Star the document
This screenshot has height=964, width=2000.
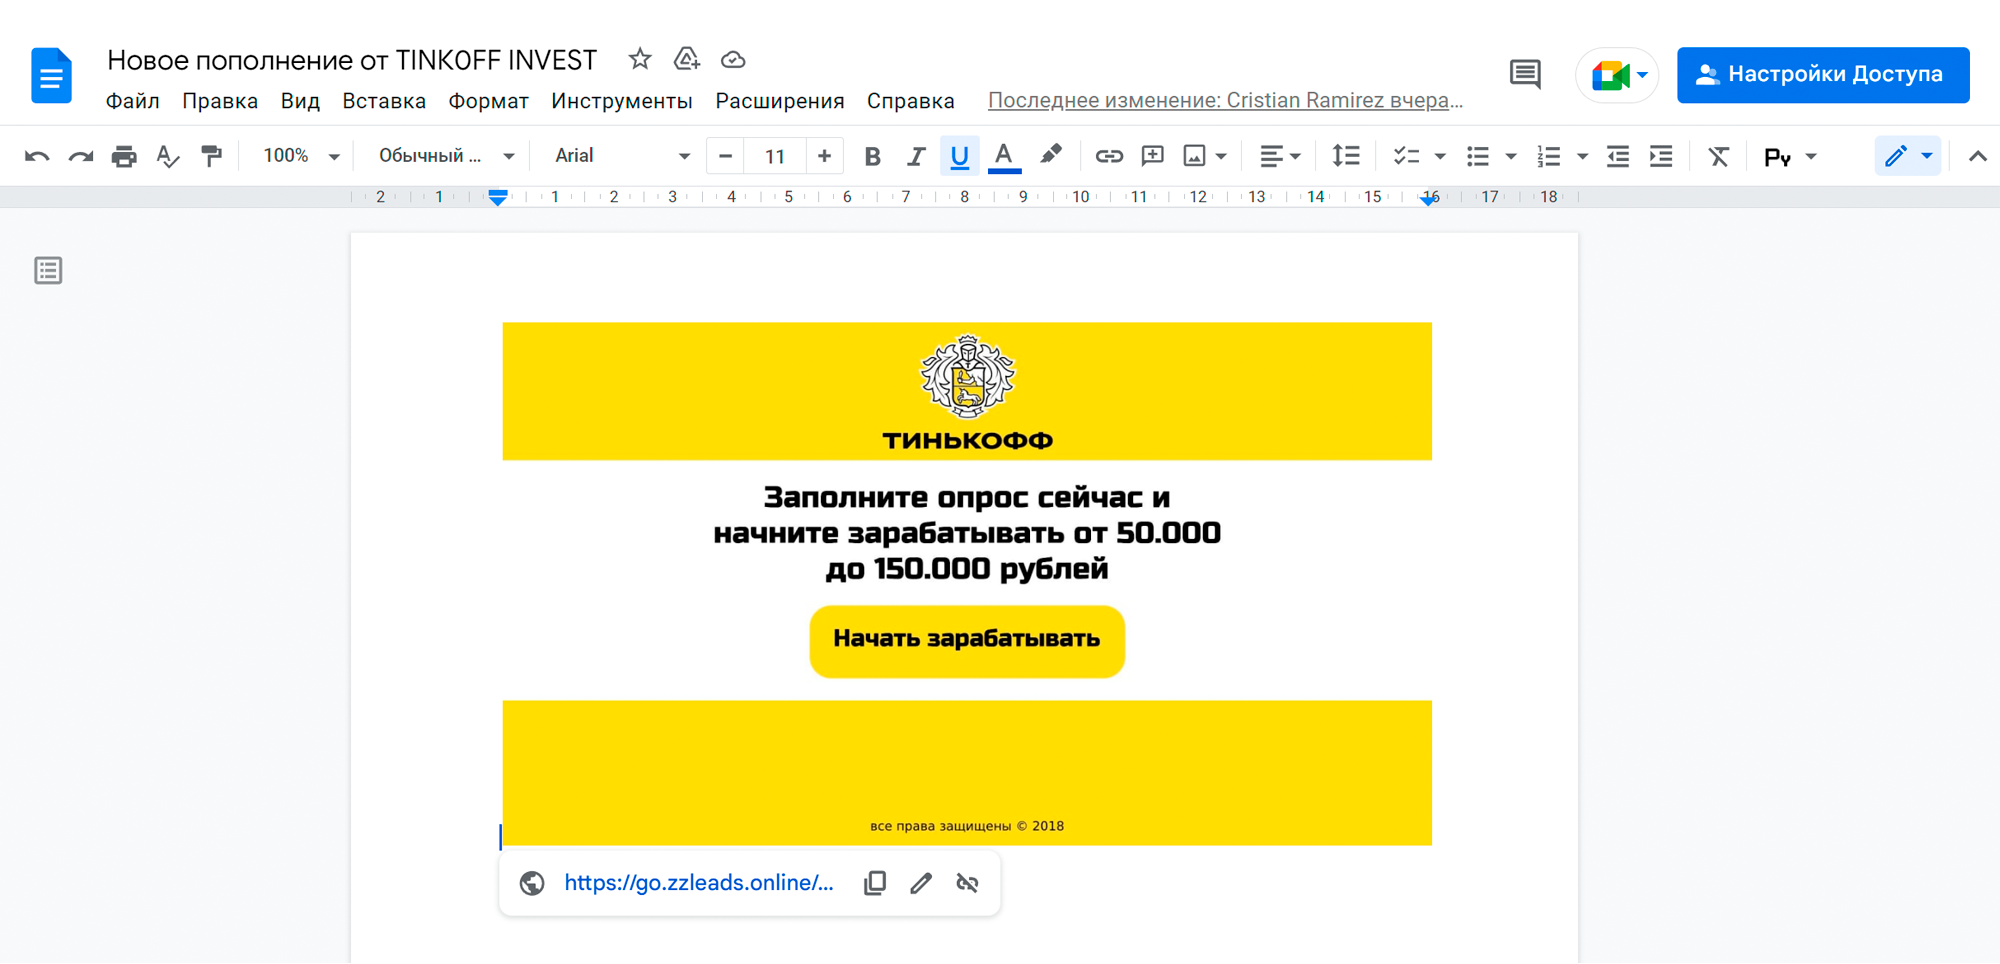pos(640,59)
